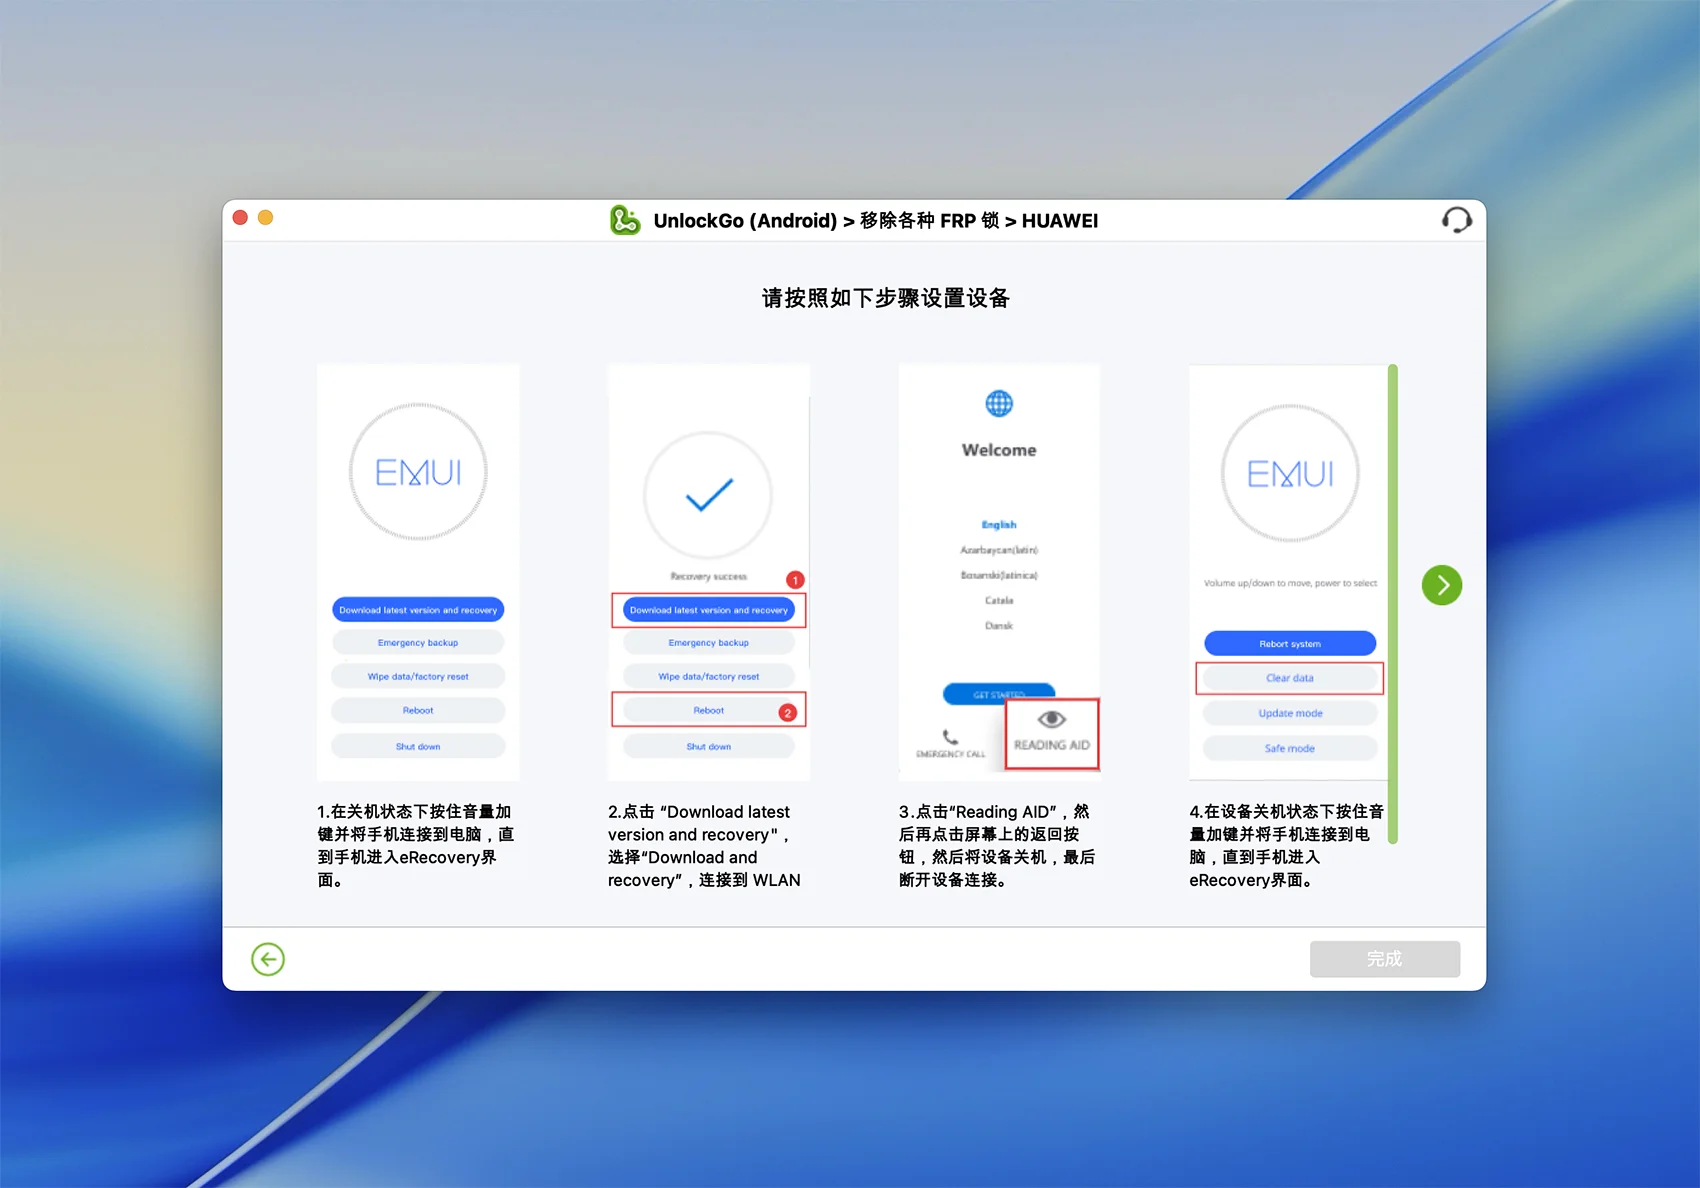1700x1188 pixels.
Task: Click the blue checkmark recovery success icon
Action: pyautogui.click(x=708, y=495)
